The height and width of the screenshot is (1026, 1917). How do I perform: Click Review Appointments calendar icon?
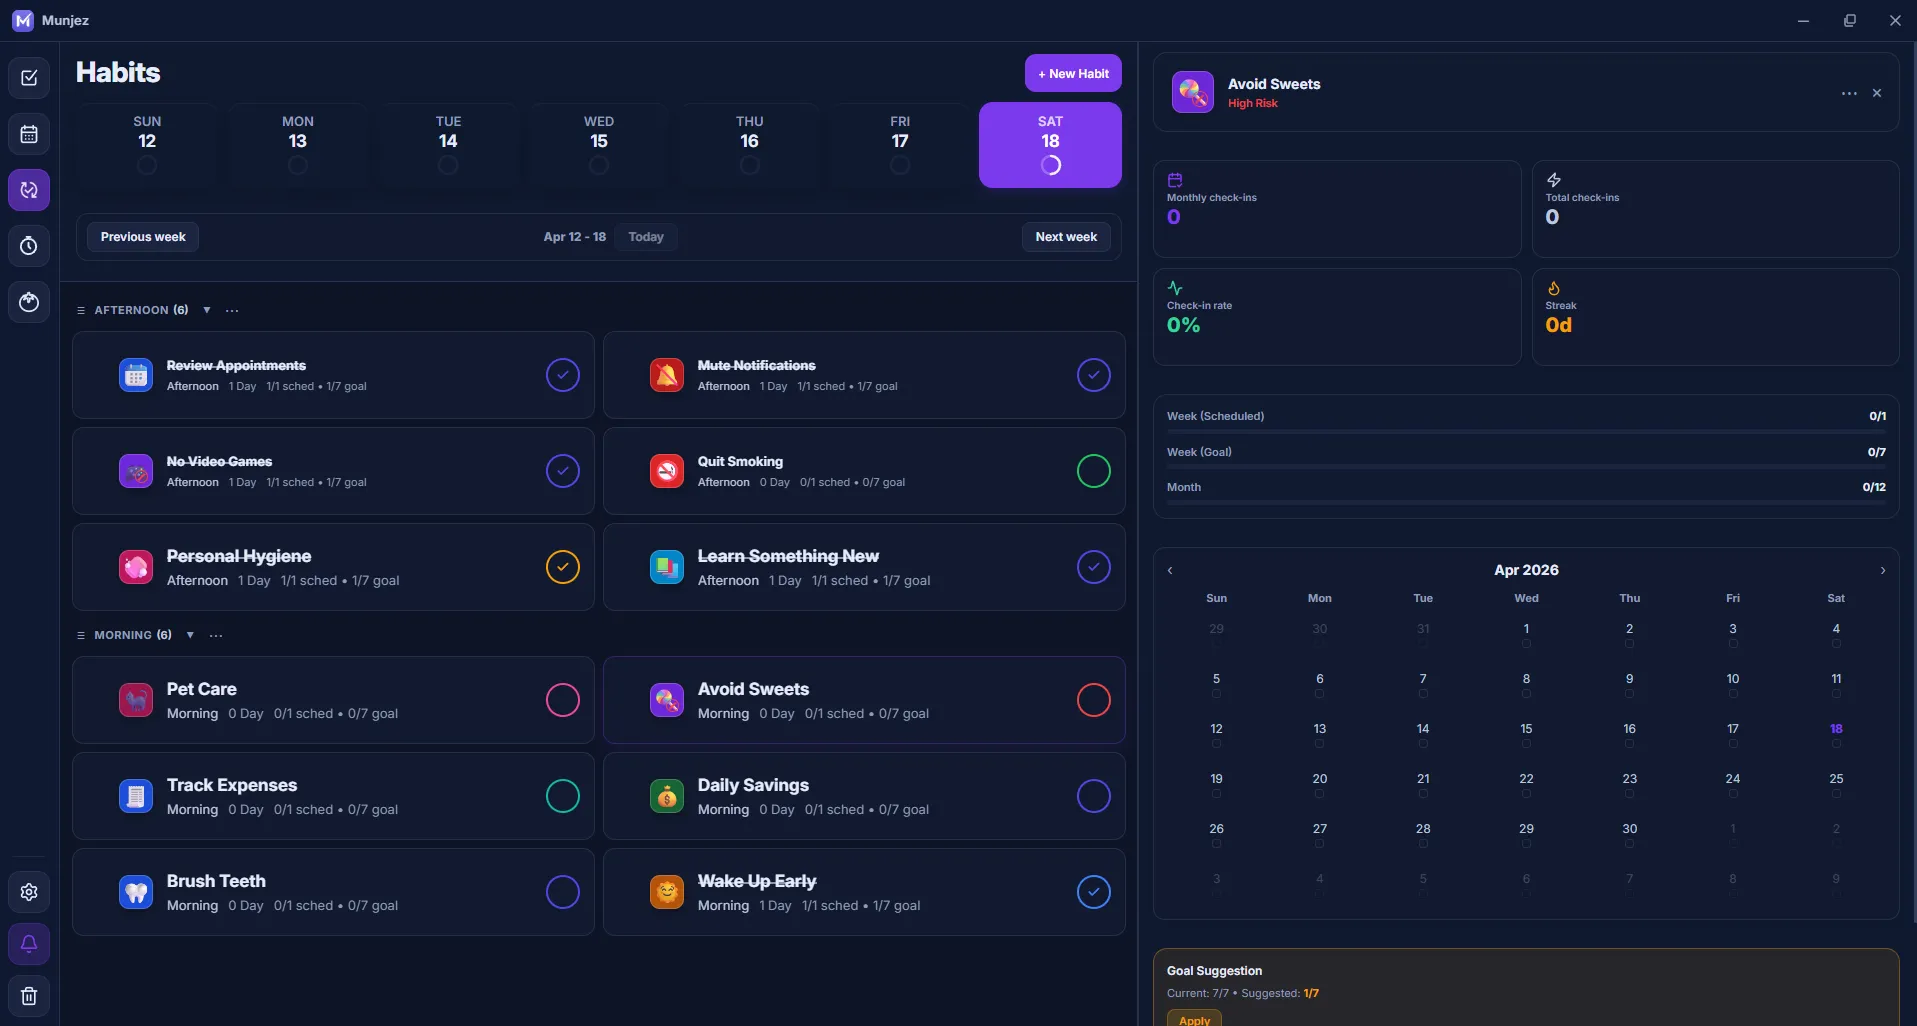tap(136, 375)
